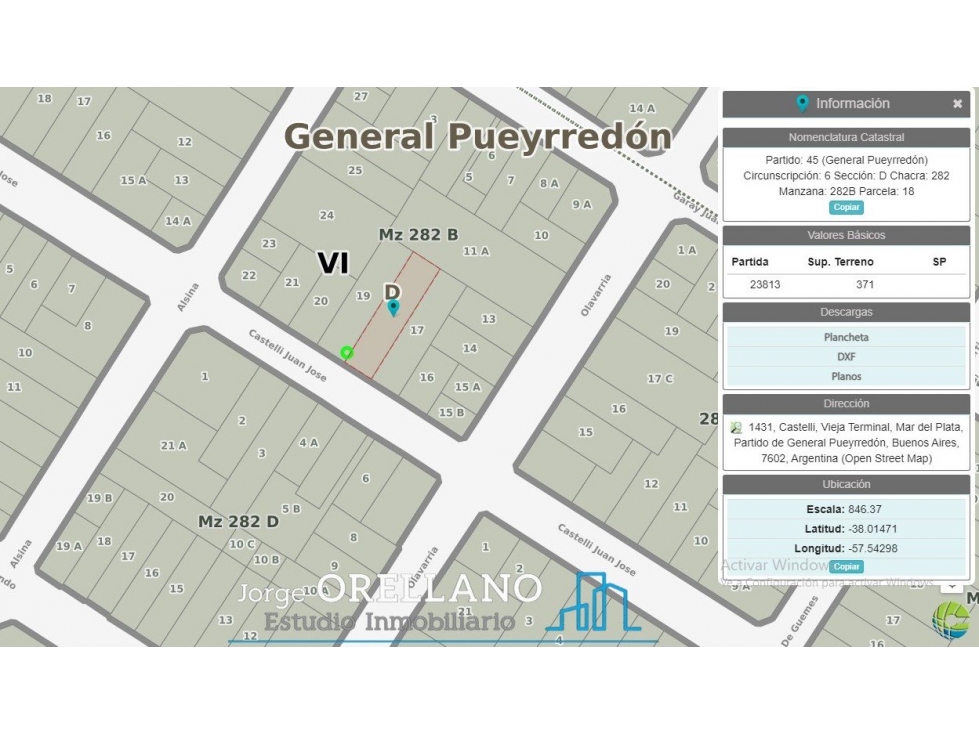Click parcel 24 in Mz 282 B
Viewport: 979px width, 734px height.
[327, 215]
